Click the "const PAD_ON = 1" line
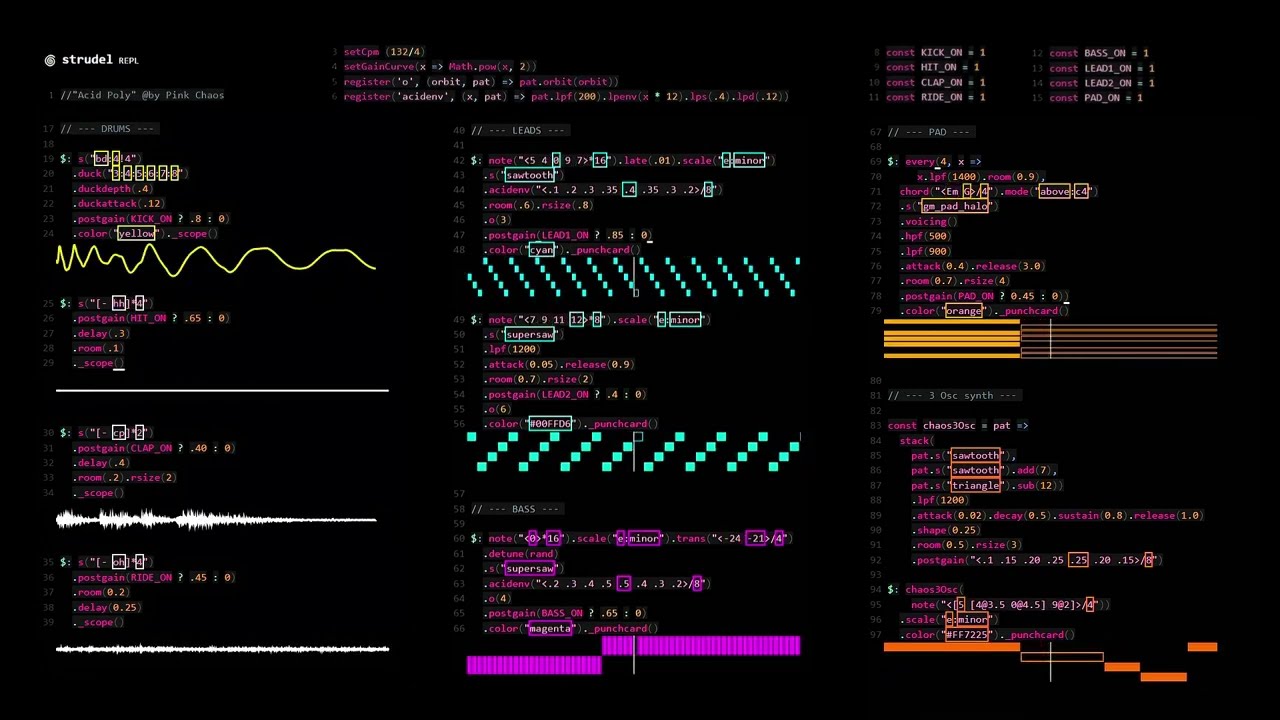 pos(1096,98)
